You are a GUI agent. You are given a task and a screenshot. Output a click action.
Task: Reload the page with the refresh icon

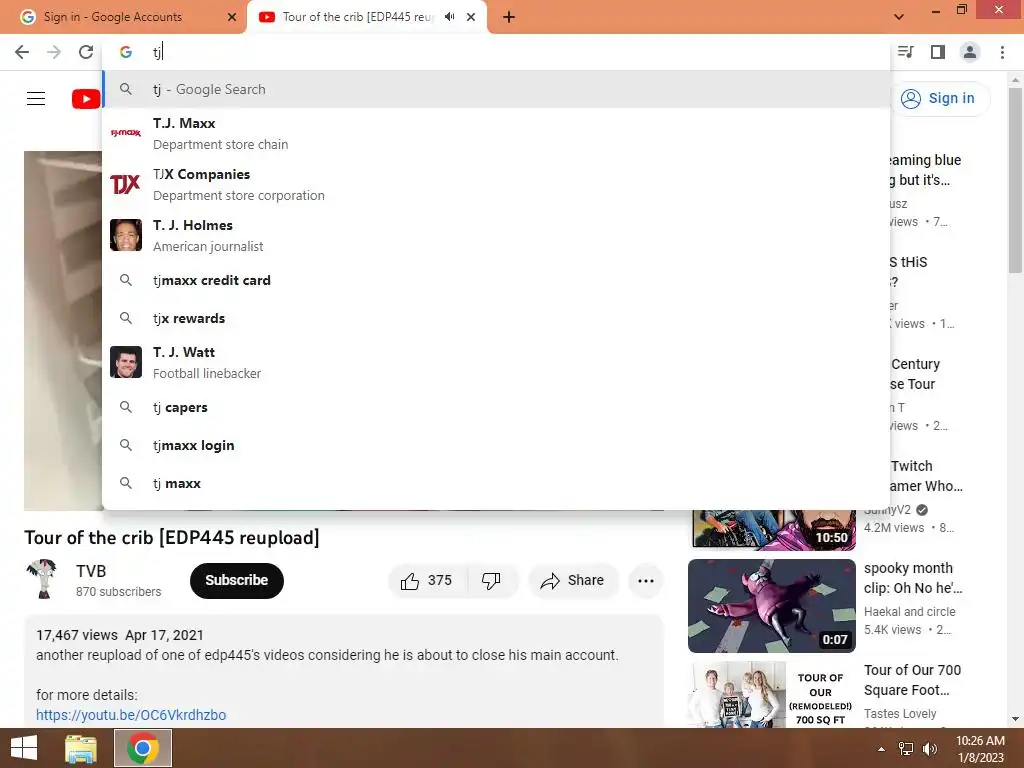(x=86, y=52)
